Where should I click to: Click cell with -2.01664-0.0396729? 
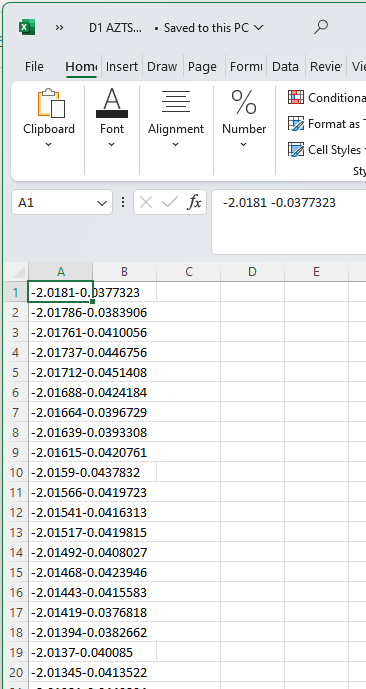tap(61, 413)
